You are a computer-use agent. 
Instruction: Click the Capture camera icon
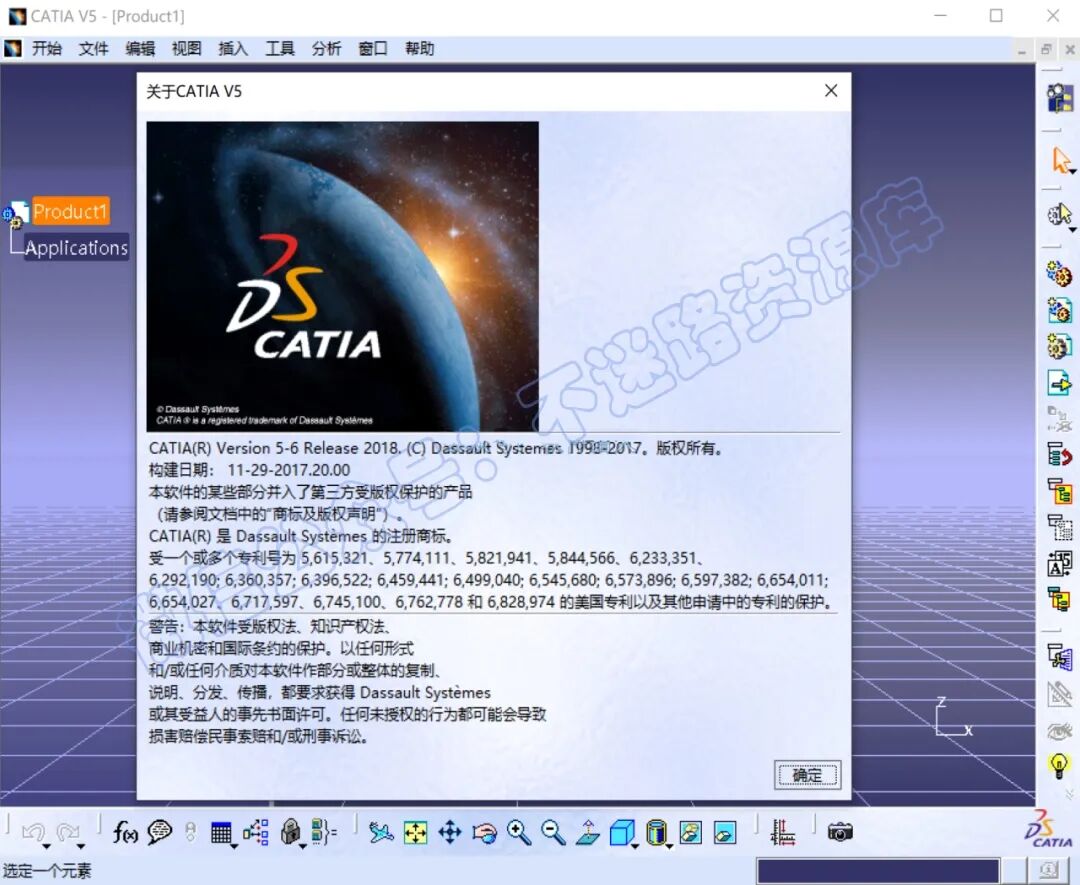(x=840, y=833)
